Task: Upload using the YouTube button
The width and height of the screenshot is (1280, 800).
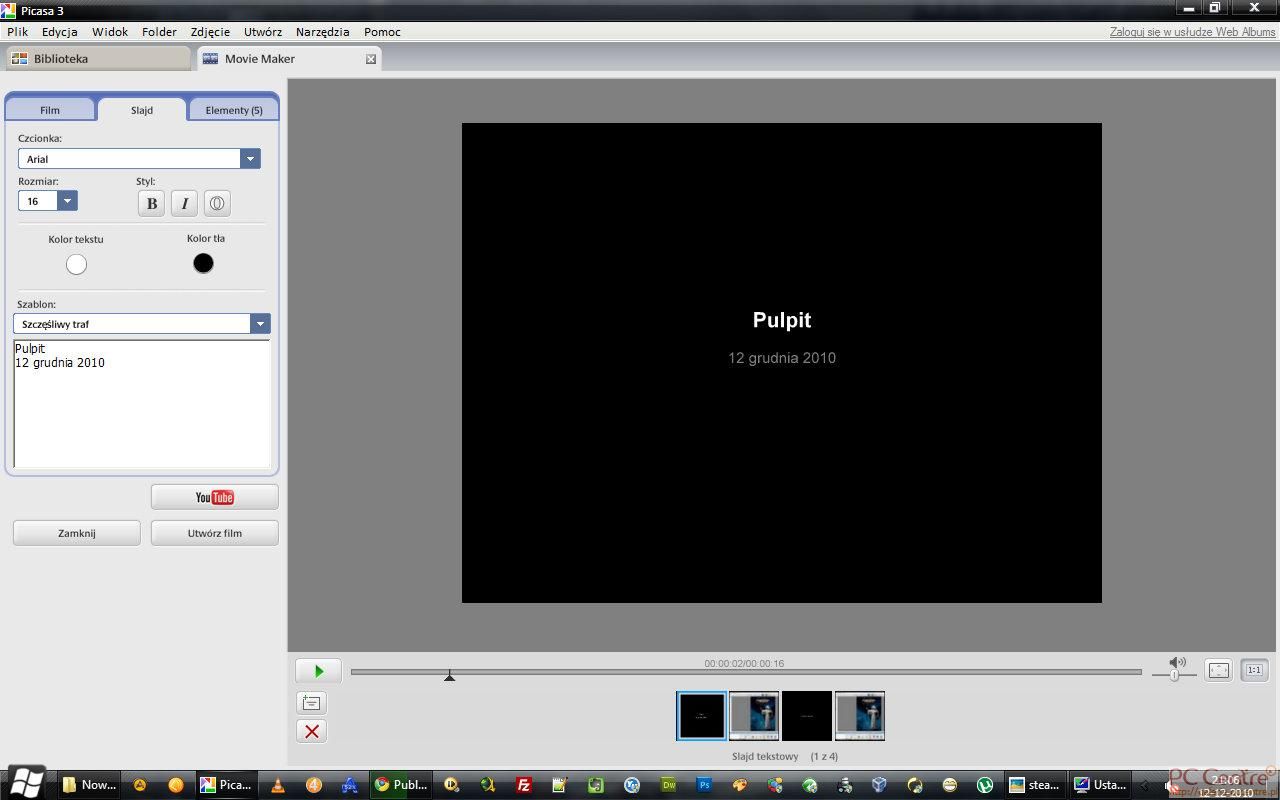Action: (214, 497)
